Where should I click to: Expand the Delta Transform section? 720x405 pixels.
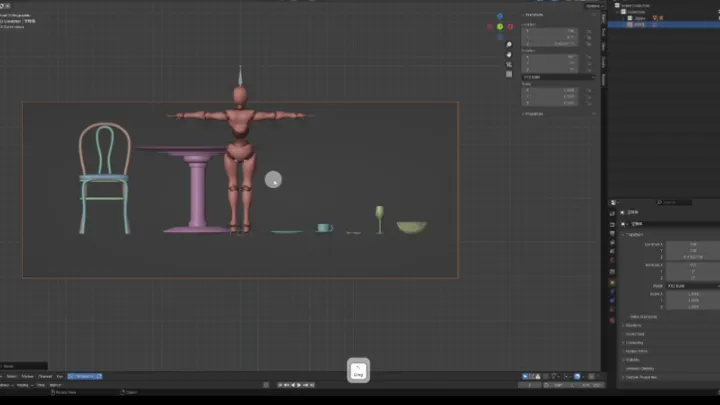(643, 317)
